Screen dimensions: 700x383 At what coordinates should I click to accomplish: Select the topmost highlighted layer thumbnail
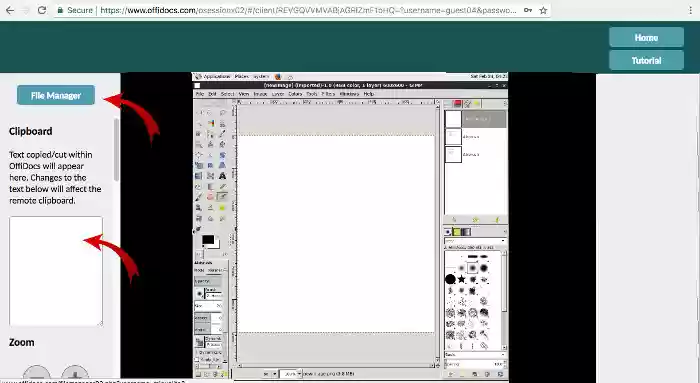pyautogui.click(x=453, y=119)
